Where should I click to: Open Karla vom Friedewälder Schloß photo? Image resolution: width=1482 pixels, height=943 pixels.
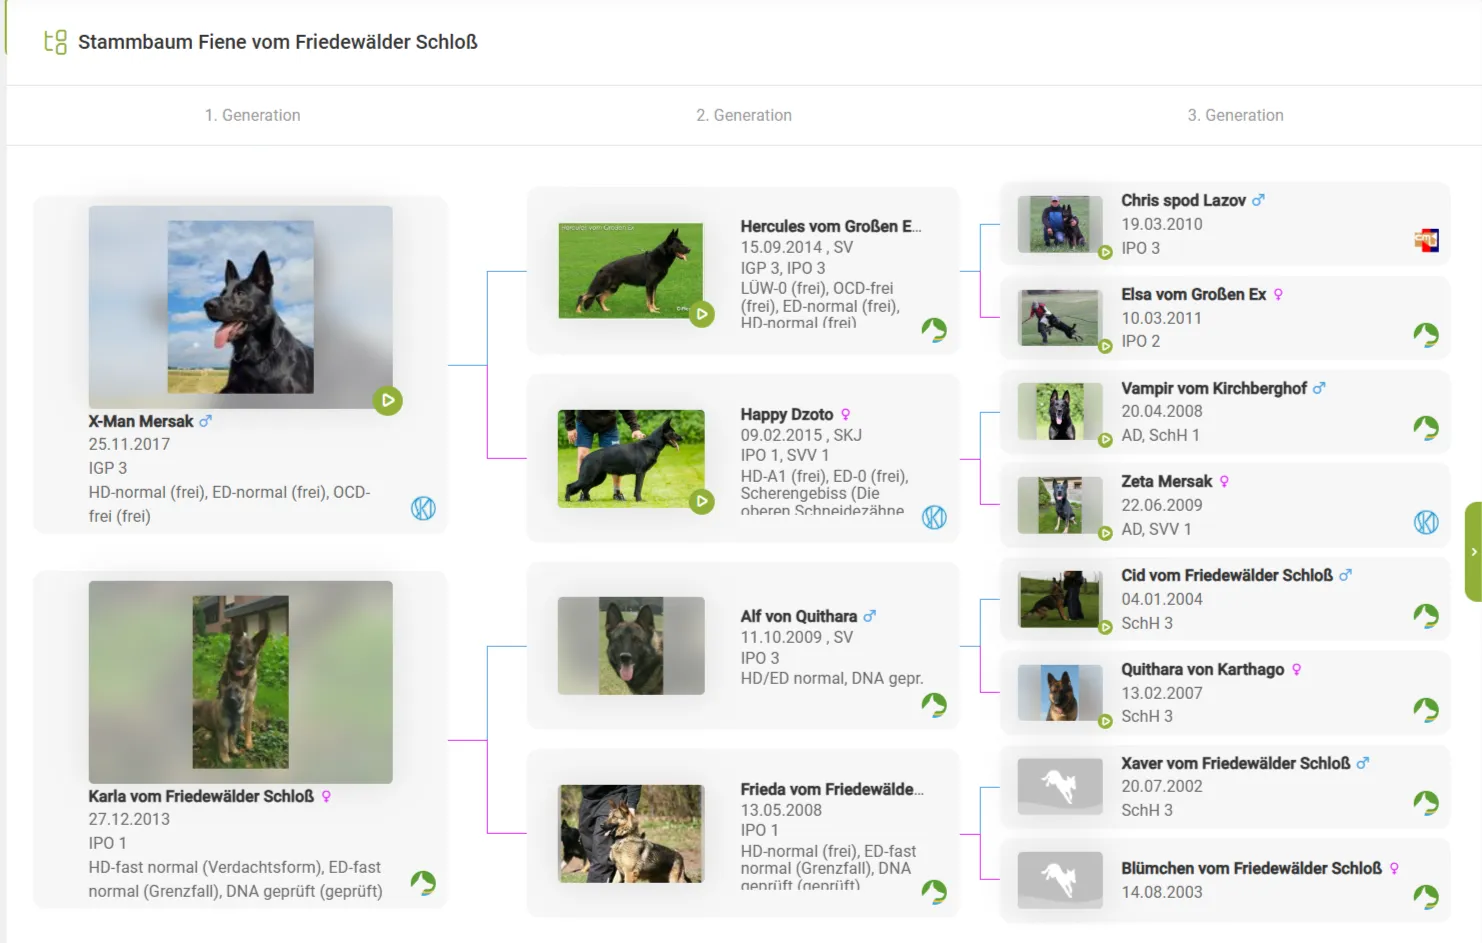point(240,682)
